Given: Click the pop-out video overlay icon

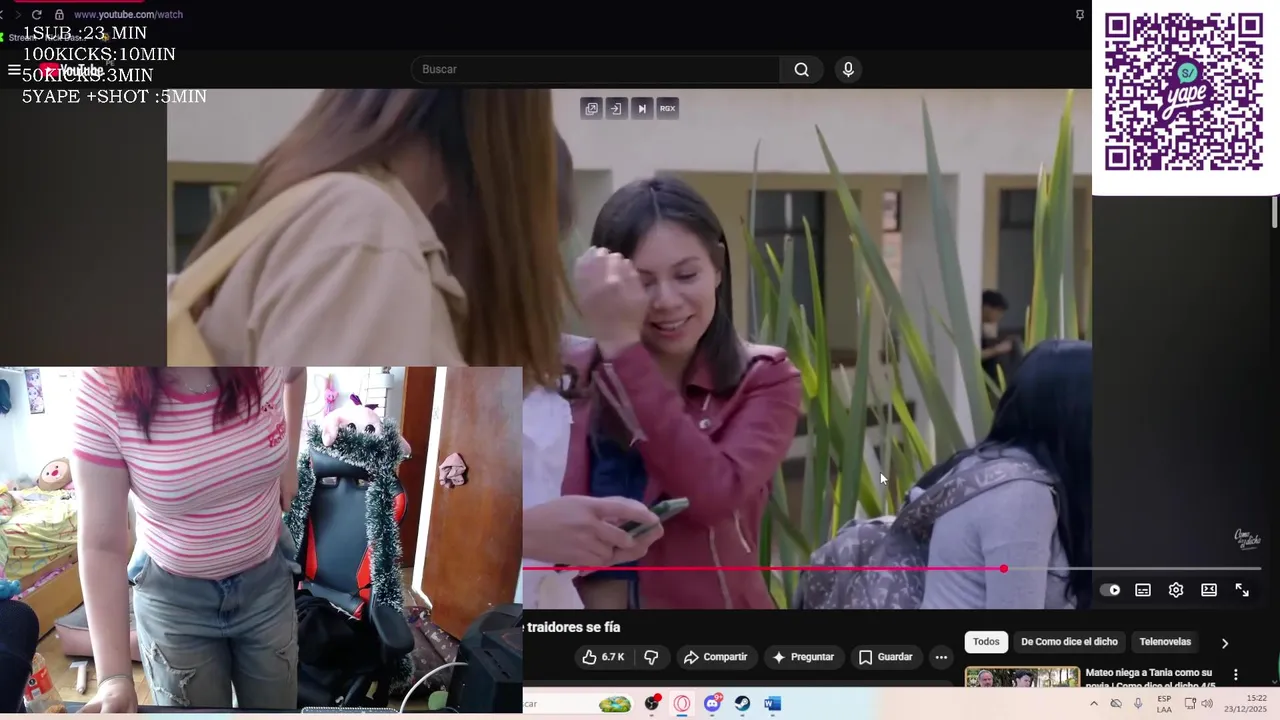Looking at the screenshot, I should tap(592, 108).
